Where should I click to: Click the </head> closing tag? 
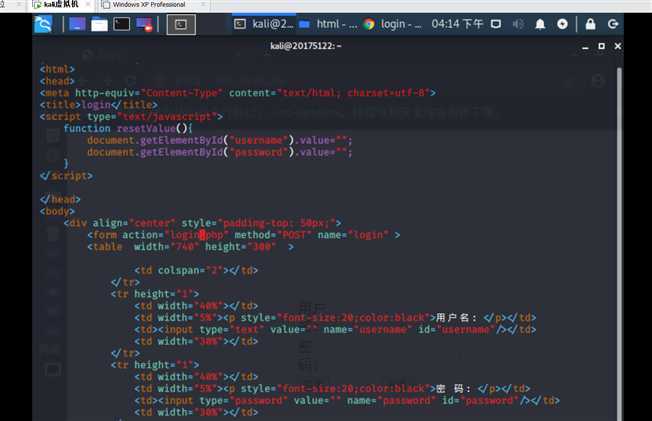tap(60, 199)
